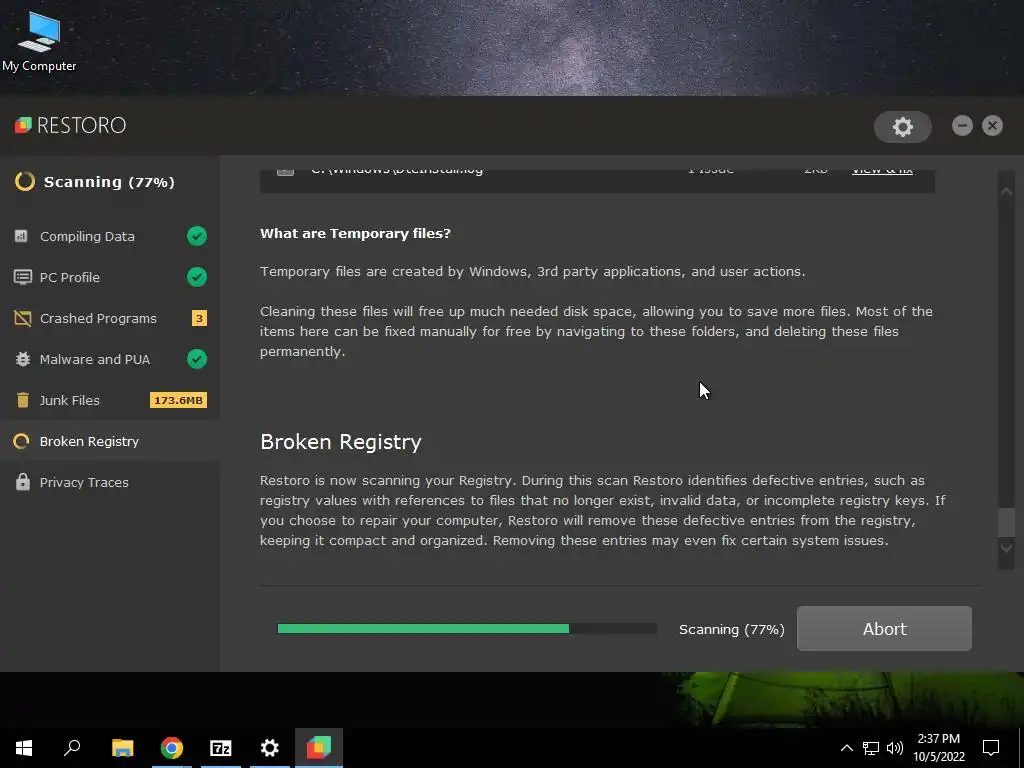Screen dimensions: 1024x768
Task: Click the Privacy Traces lock icon
Action: [x=23, y=482]
